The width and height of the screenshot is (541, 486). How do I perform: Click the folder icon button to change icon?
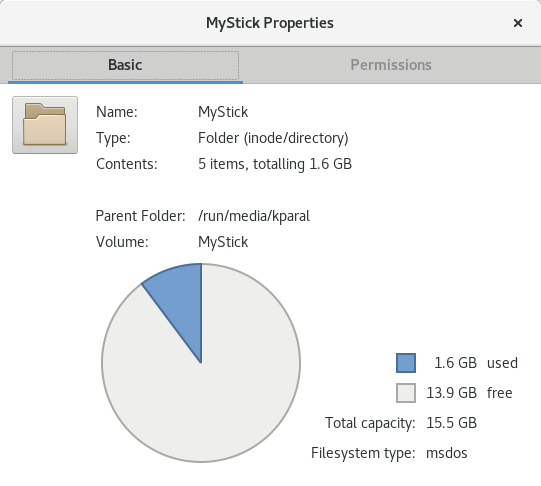click(45, 125)
